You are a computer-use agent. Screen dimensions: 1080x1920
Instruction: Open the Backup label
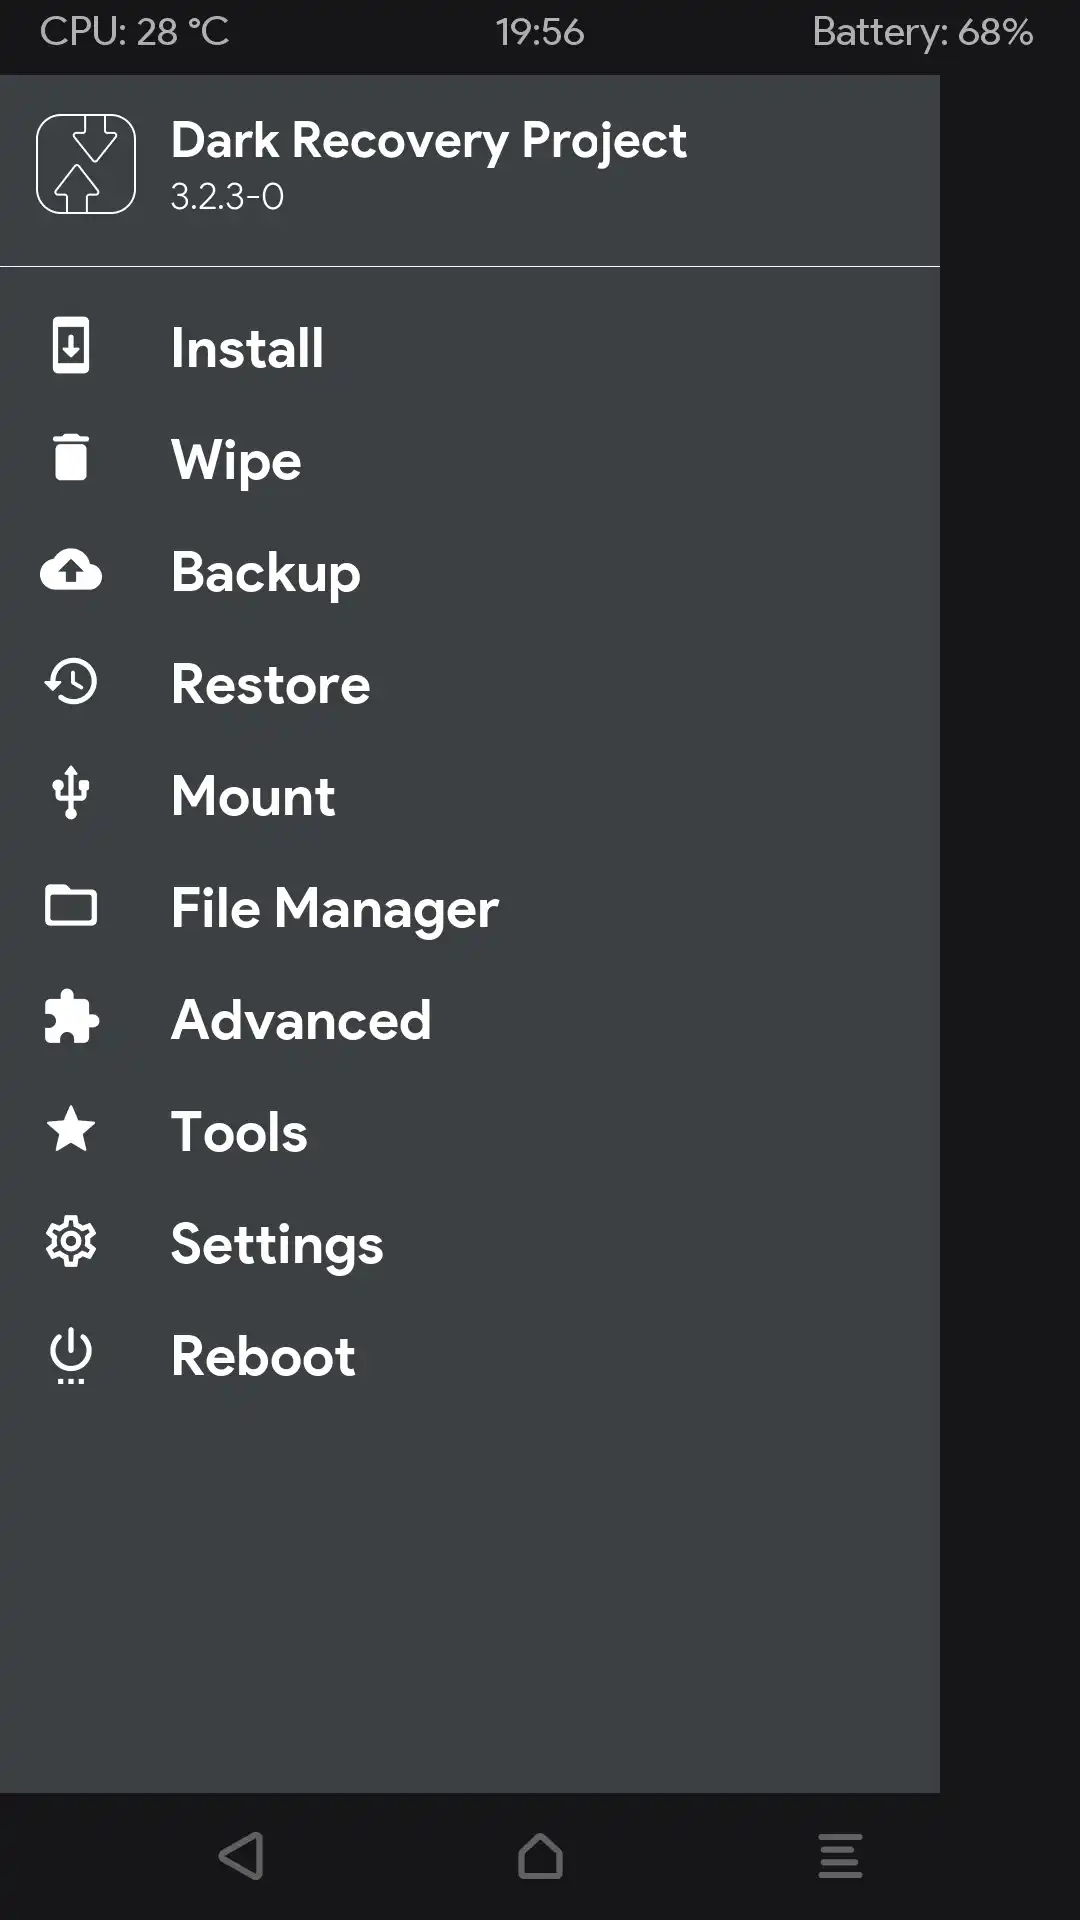tap(266, 572)
